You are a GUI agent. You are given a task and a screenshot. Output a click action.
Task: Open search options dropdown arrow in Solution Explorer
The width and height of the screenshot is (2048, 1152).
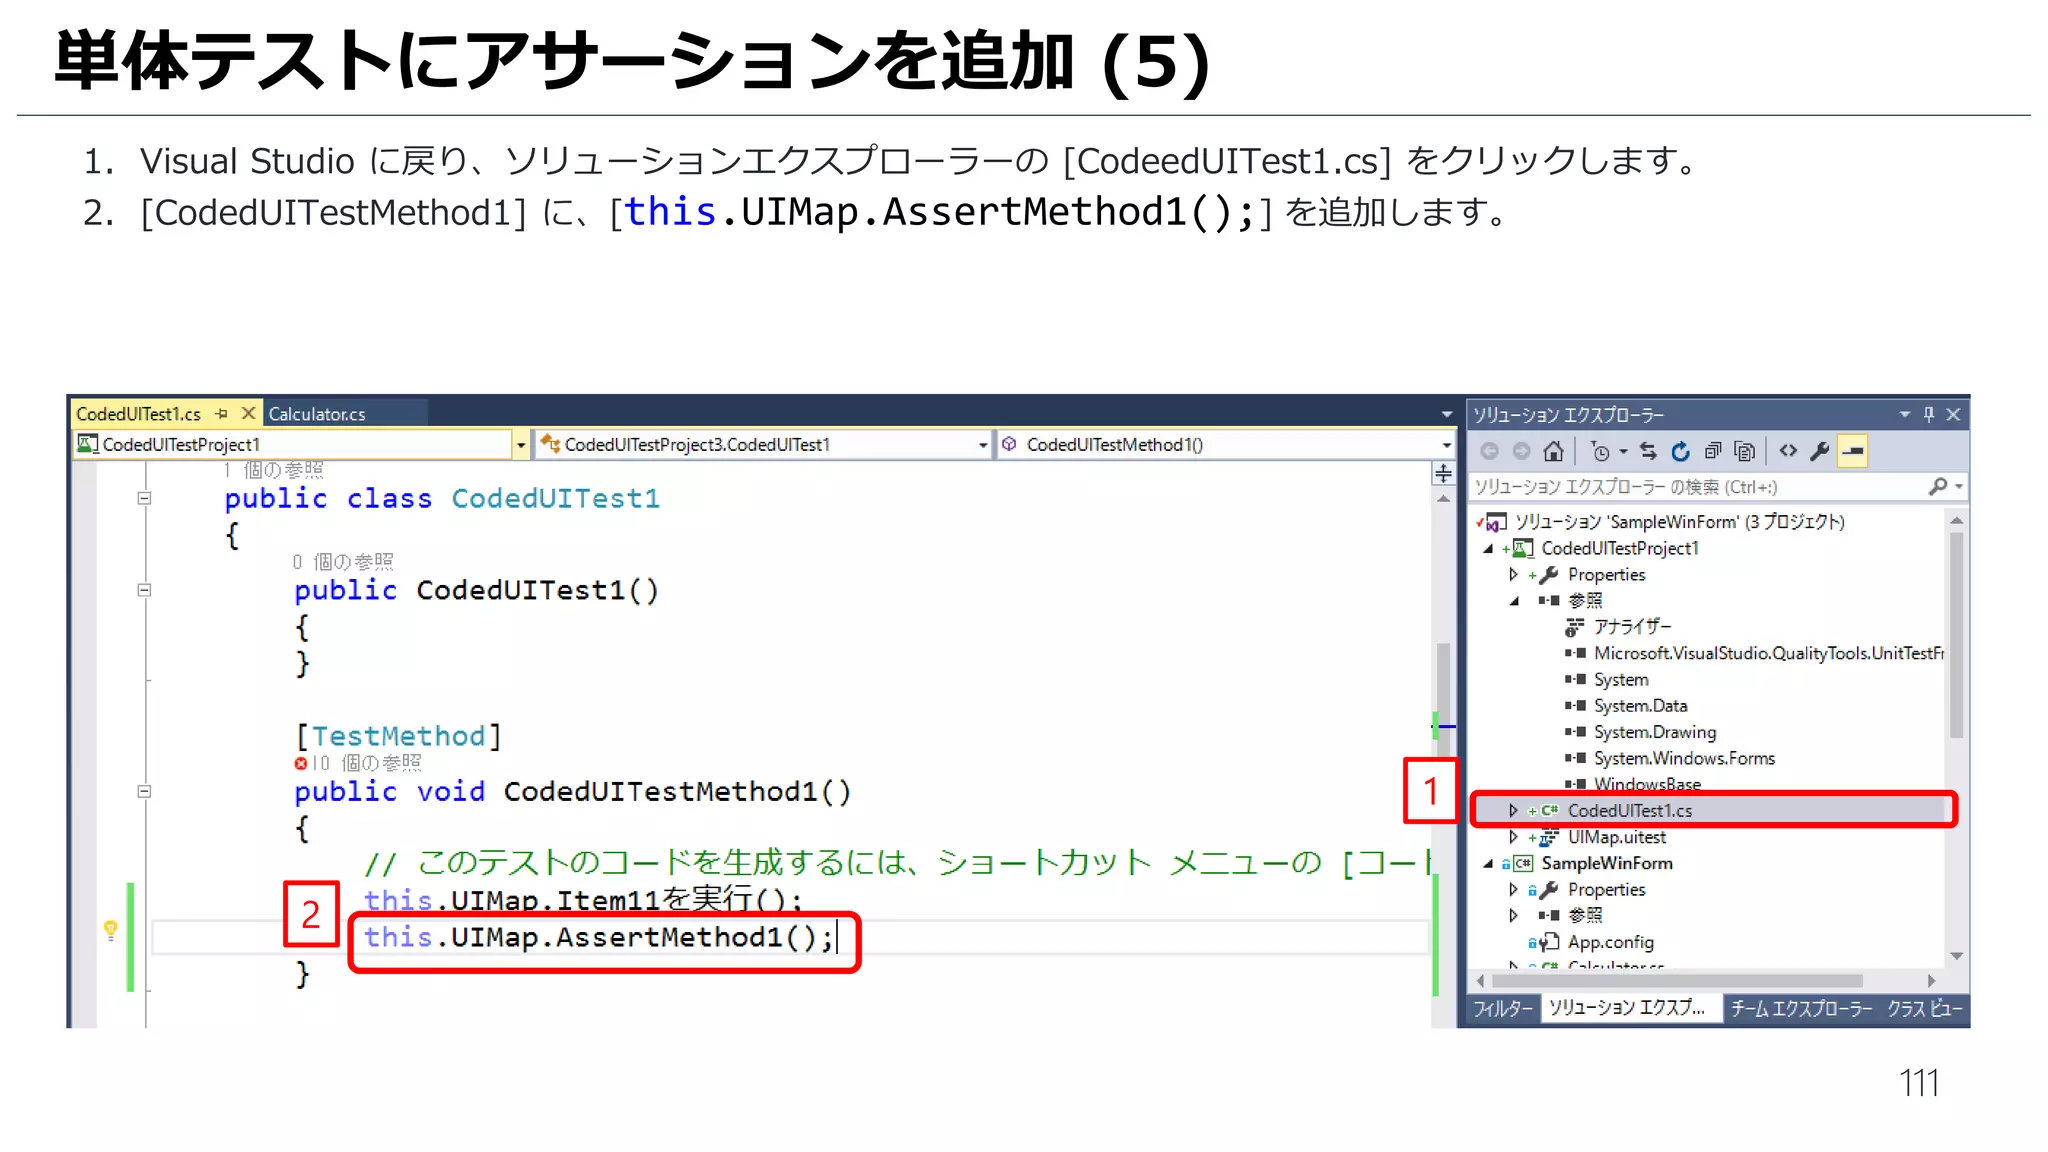pyautogui.click(x=1959, y=487)
